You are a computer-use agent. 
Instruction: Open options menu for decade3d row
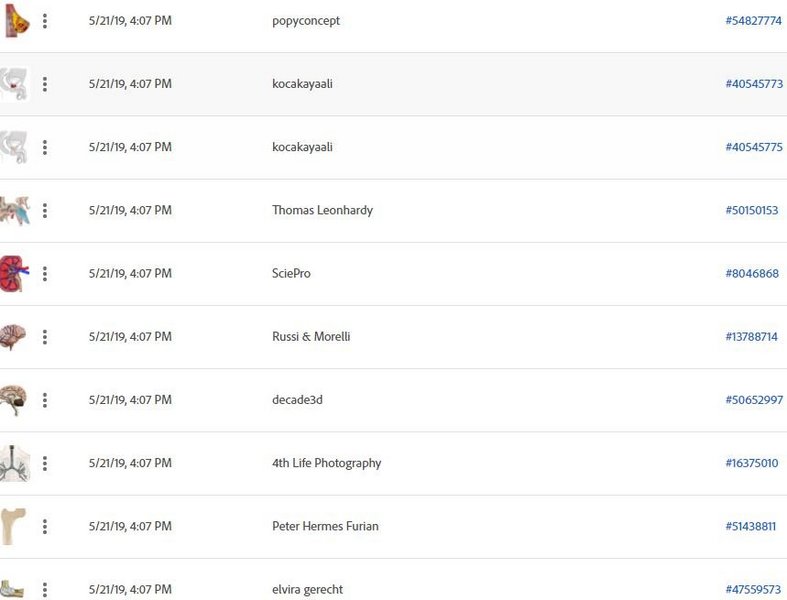(45, 401)
